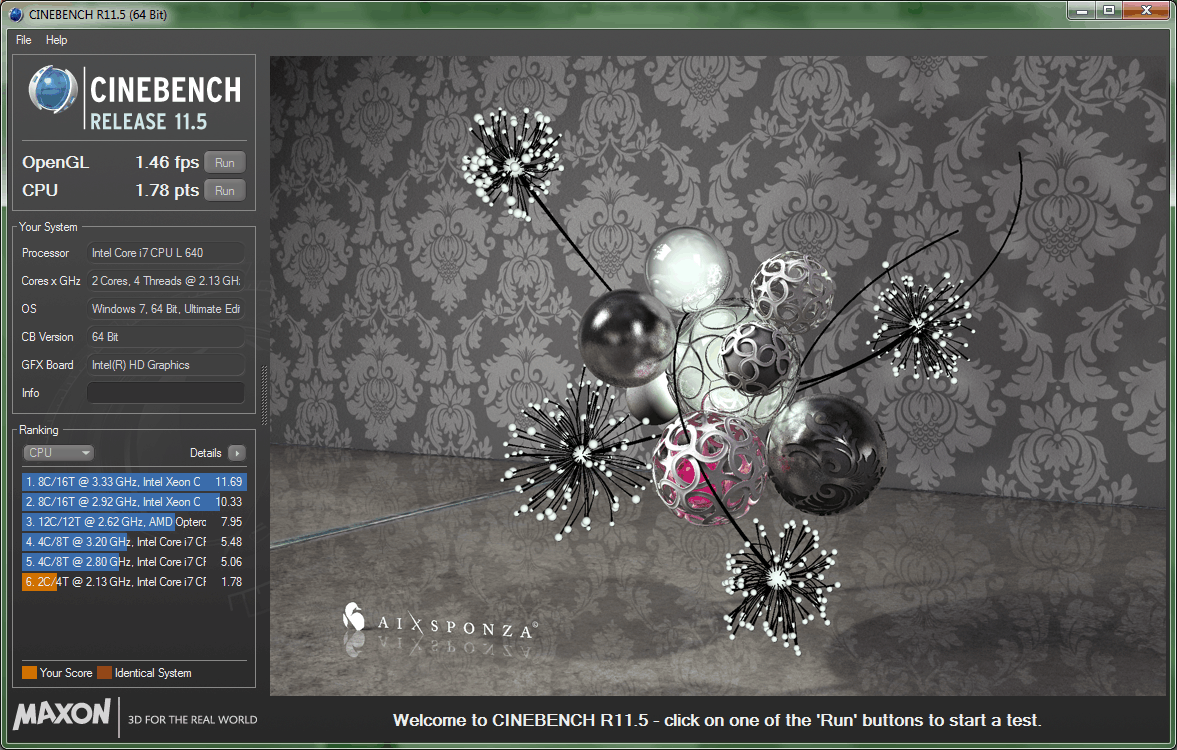Click the orange Your Score legend swatch
1177x750 pixels.
tap(29, 673)
